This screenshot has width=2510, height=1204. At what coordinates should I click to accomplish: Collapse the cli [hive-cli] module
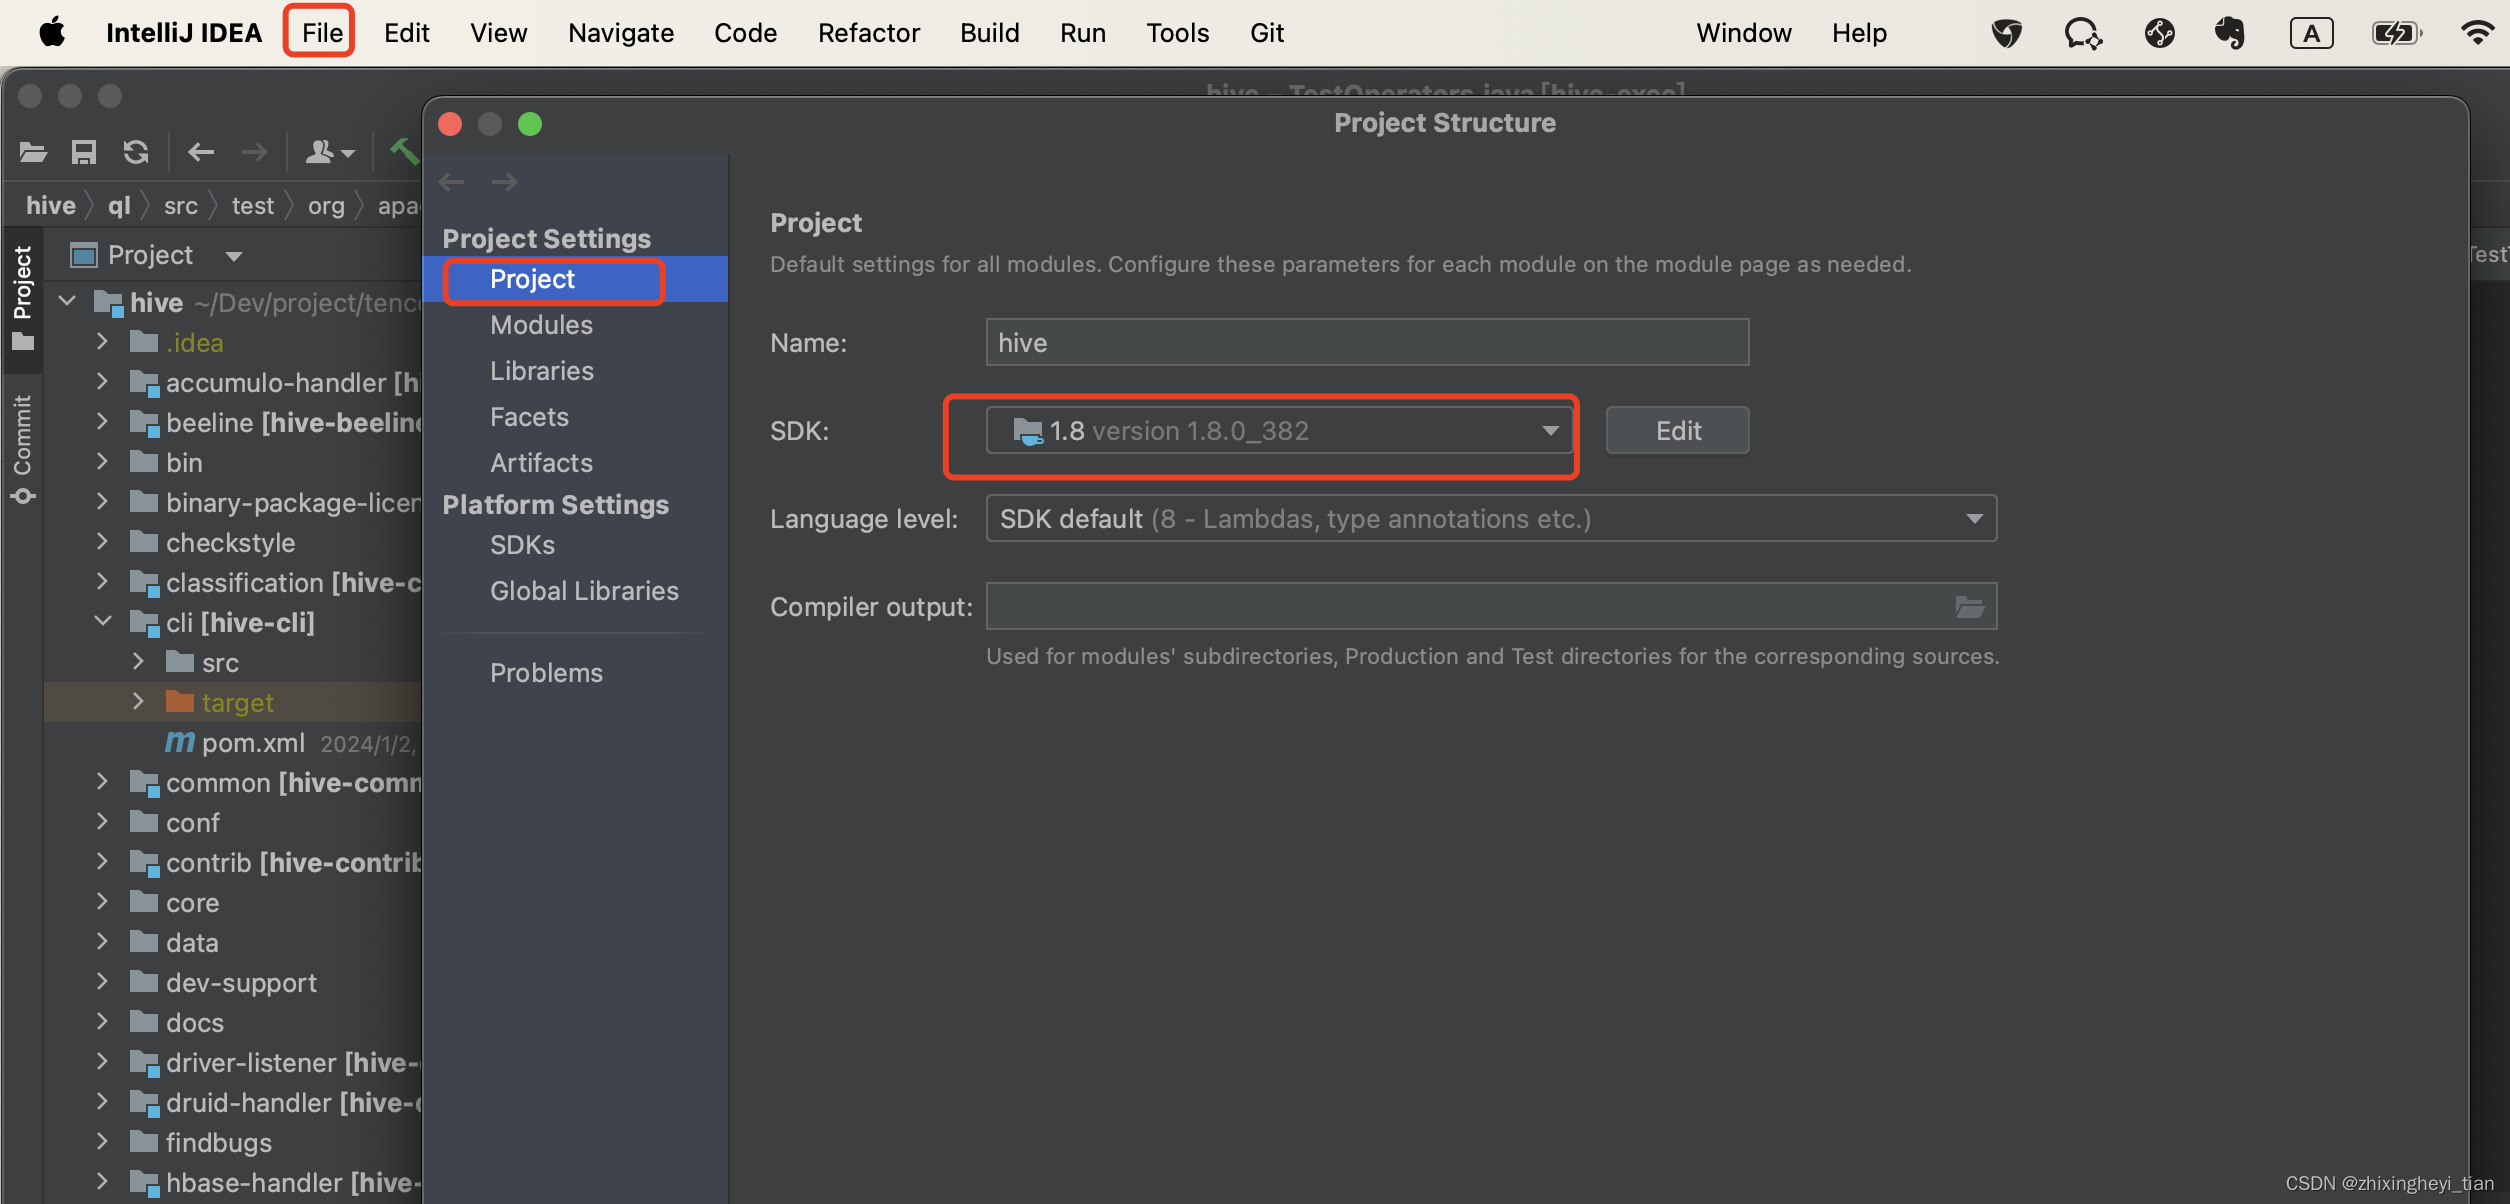pos(102,621)
